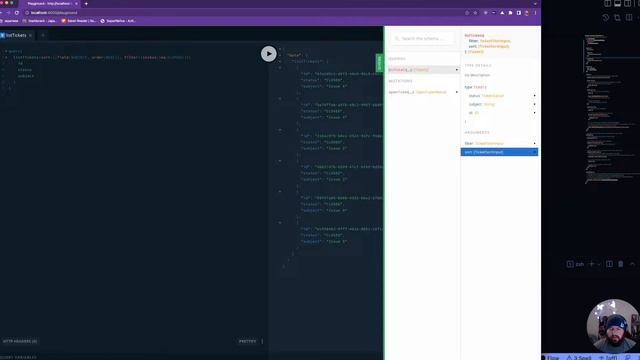Click the webcam video thumbnail
The image size is (640, 360).
pos(613,326)
